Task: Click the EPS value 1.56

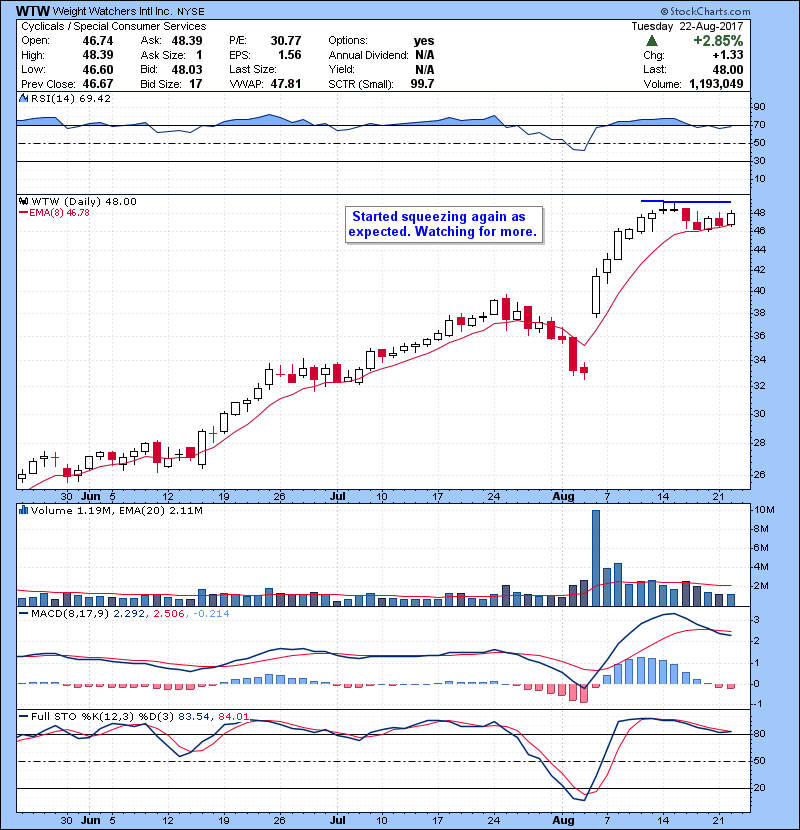Action: 290,55
